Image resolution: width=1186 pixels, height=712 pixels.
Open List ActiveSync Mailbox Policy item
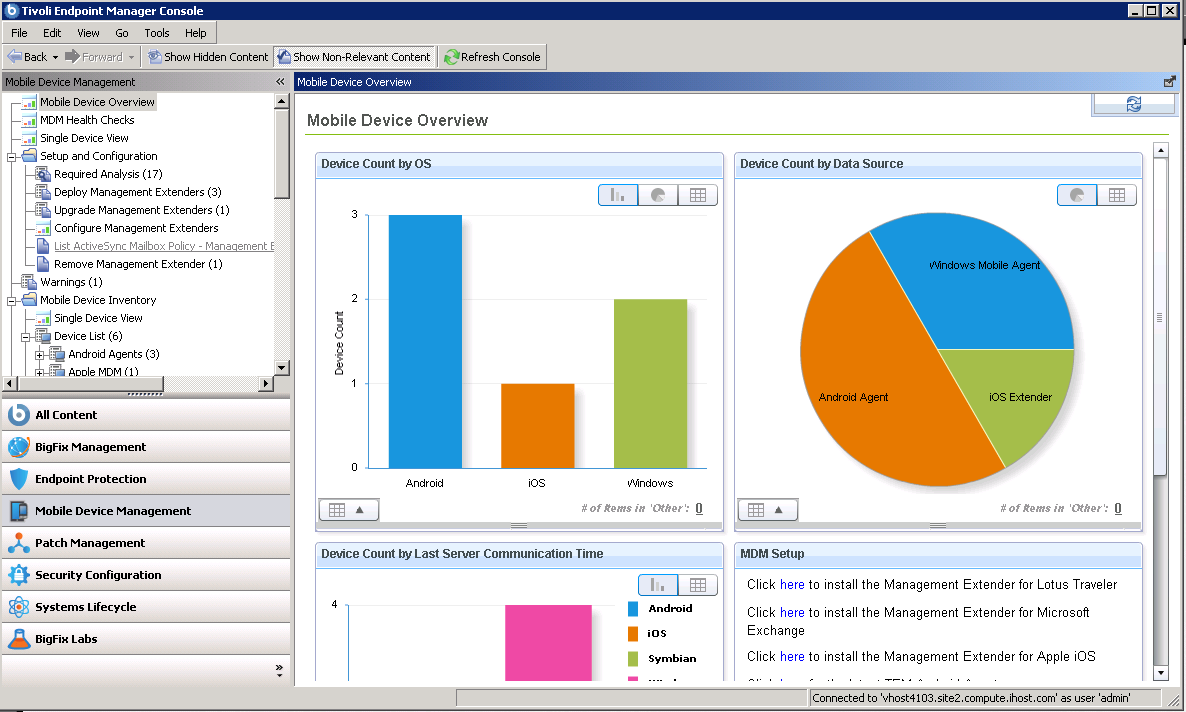tap(163, 246)
